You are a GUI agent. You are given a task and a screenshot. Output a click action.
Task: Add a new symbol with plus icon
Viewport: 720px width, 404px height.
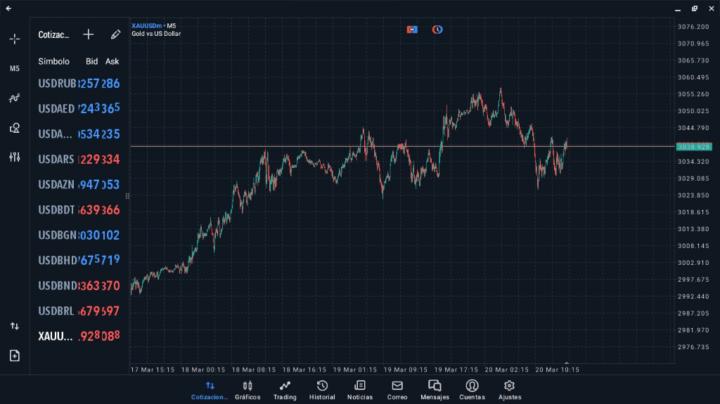click(88, 34)
